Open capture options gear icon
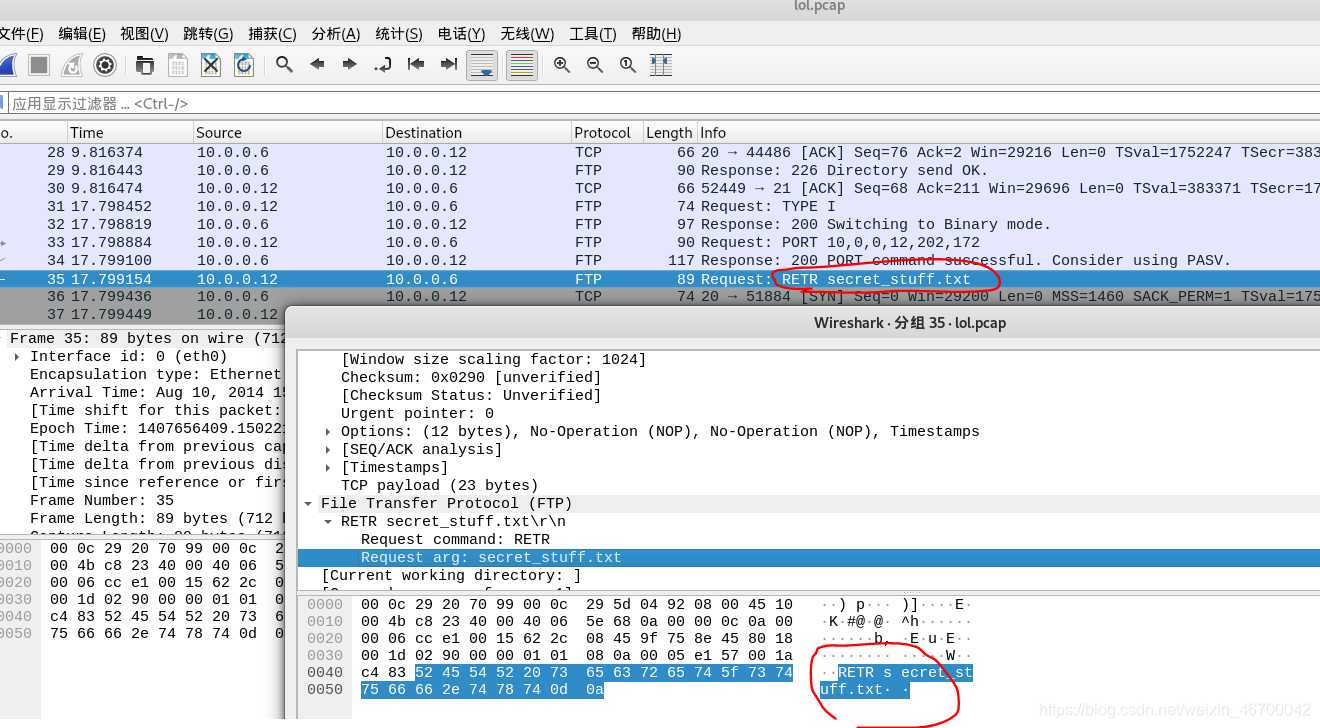 tap(105, 65)
